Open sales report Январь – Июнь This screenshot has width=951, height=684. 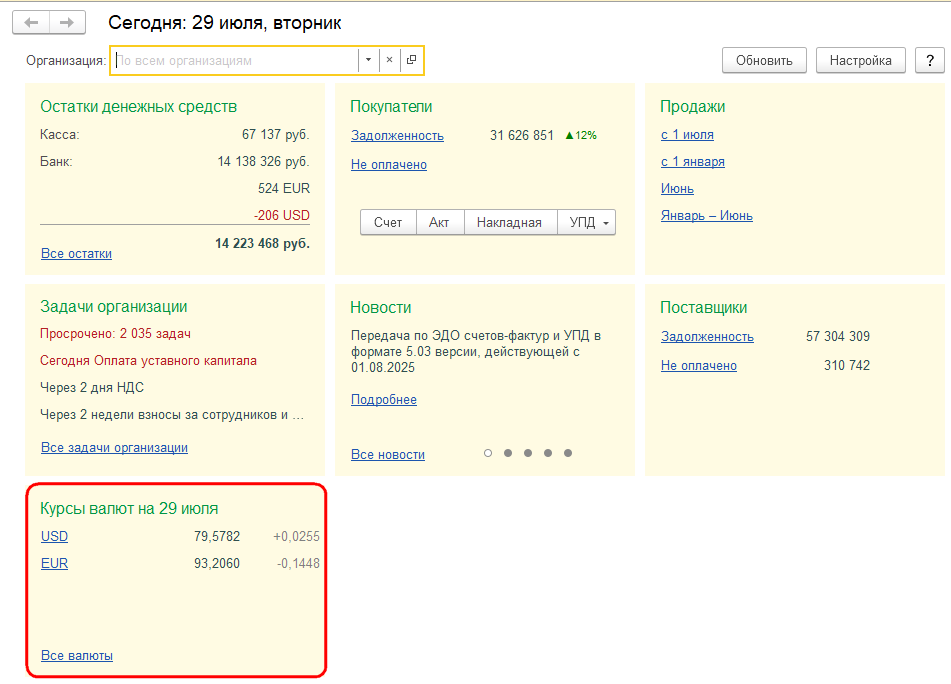pos(707,216)
